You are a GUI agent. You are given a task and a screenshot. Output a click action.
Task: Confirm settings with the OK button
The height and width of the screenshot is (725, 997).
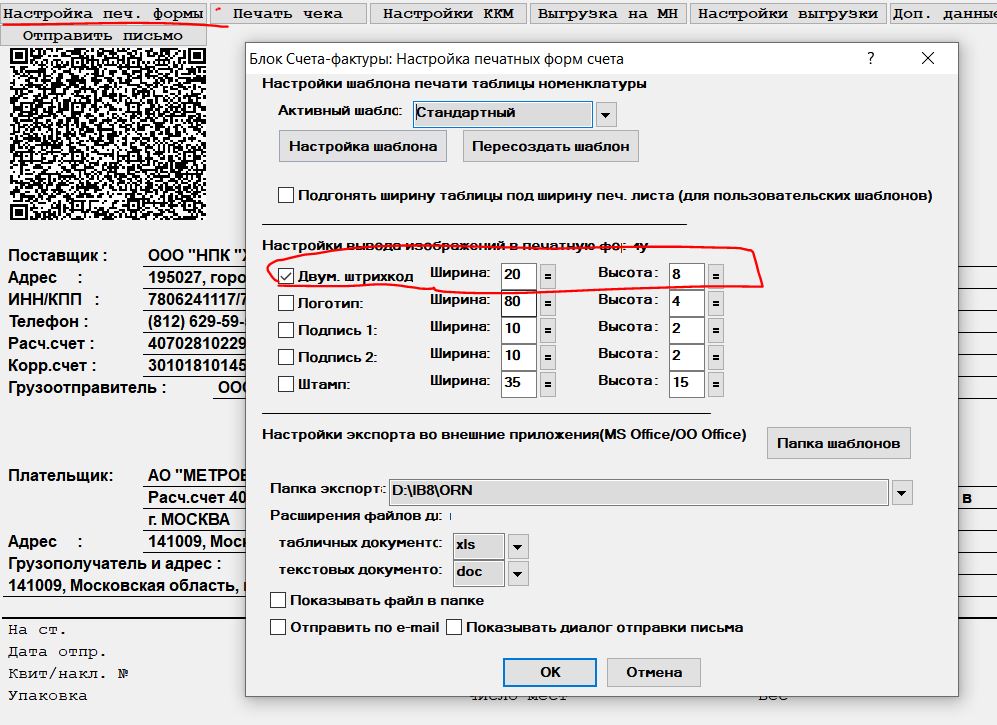point(550,672)
